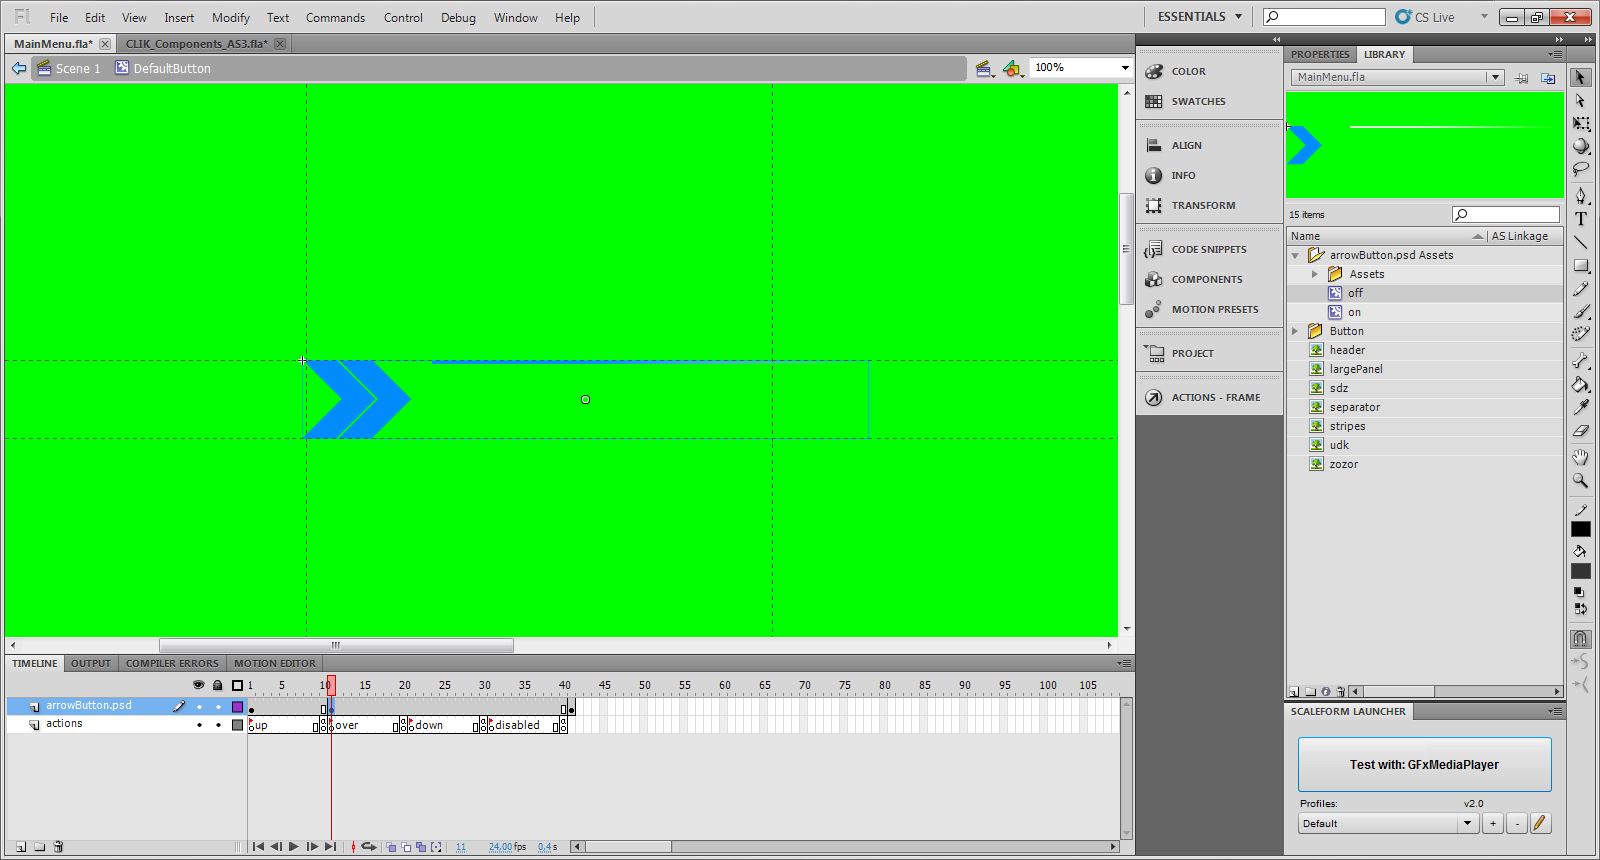The width and height of the screenshot is (1600, 860).
Task: Select the Text tool in the tools panel
Action: 1581,219
